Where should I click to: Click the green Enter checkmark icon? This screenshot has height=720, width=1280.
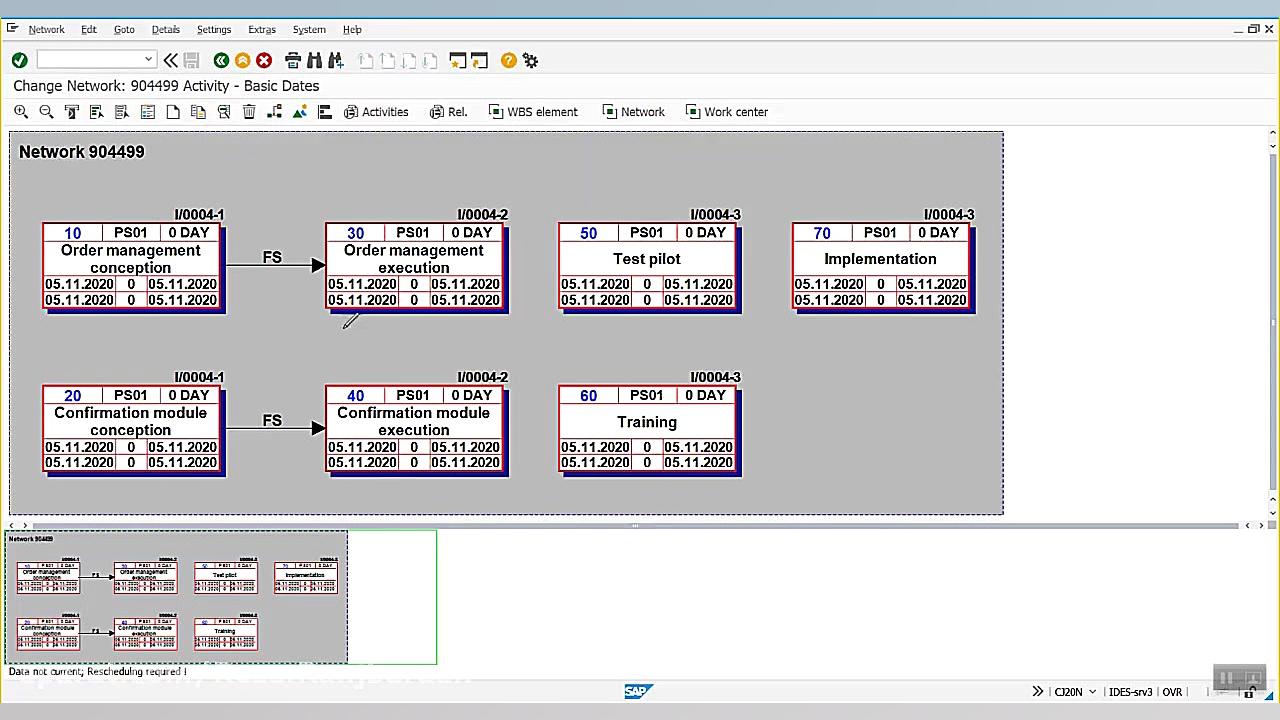(x=19, y=61)
